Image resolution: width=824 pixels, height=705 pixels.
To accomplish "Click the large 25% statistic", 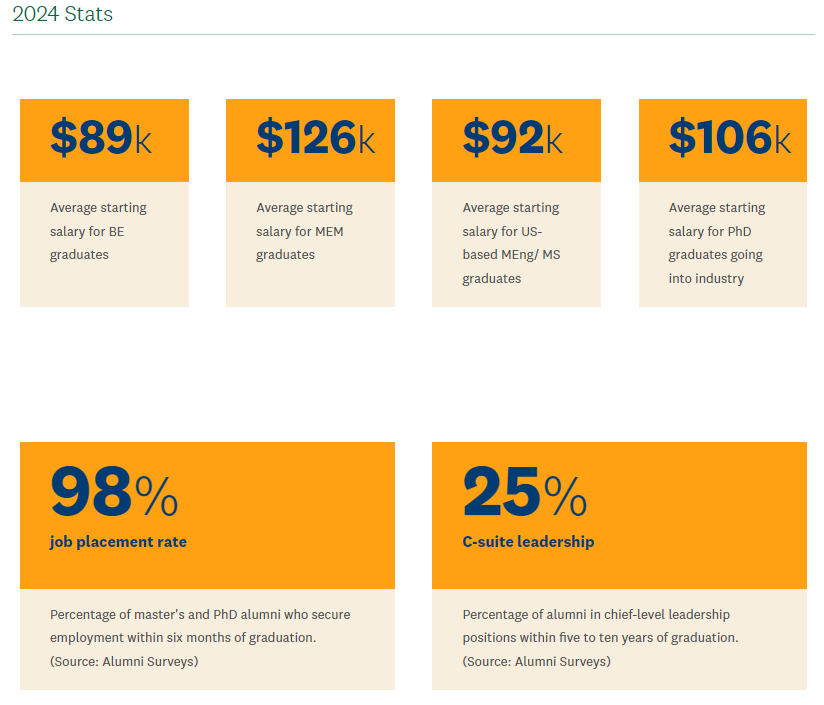I will pyautogui.click(x=525, y=493).
